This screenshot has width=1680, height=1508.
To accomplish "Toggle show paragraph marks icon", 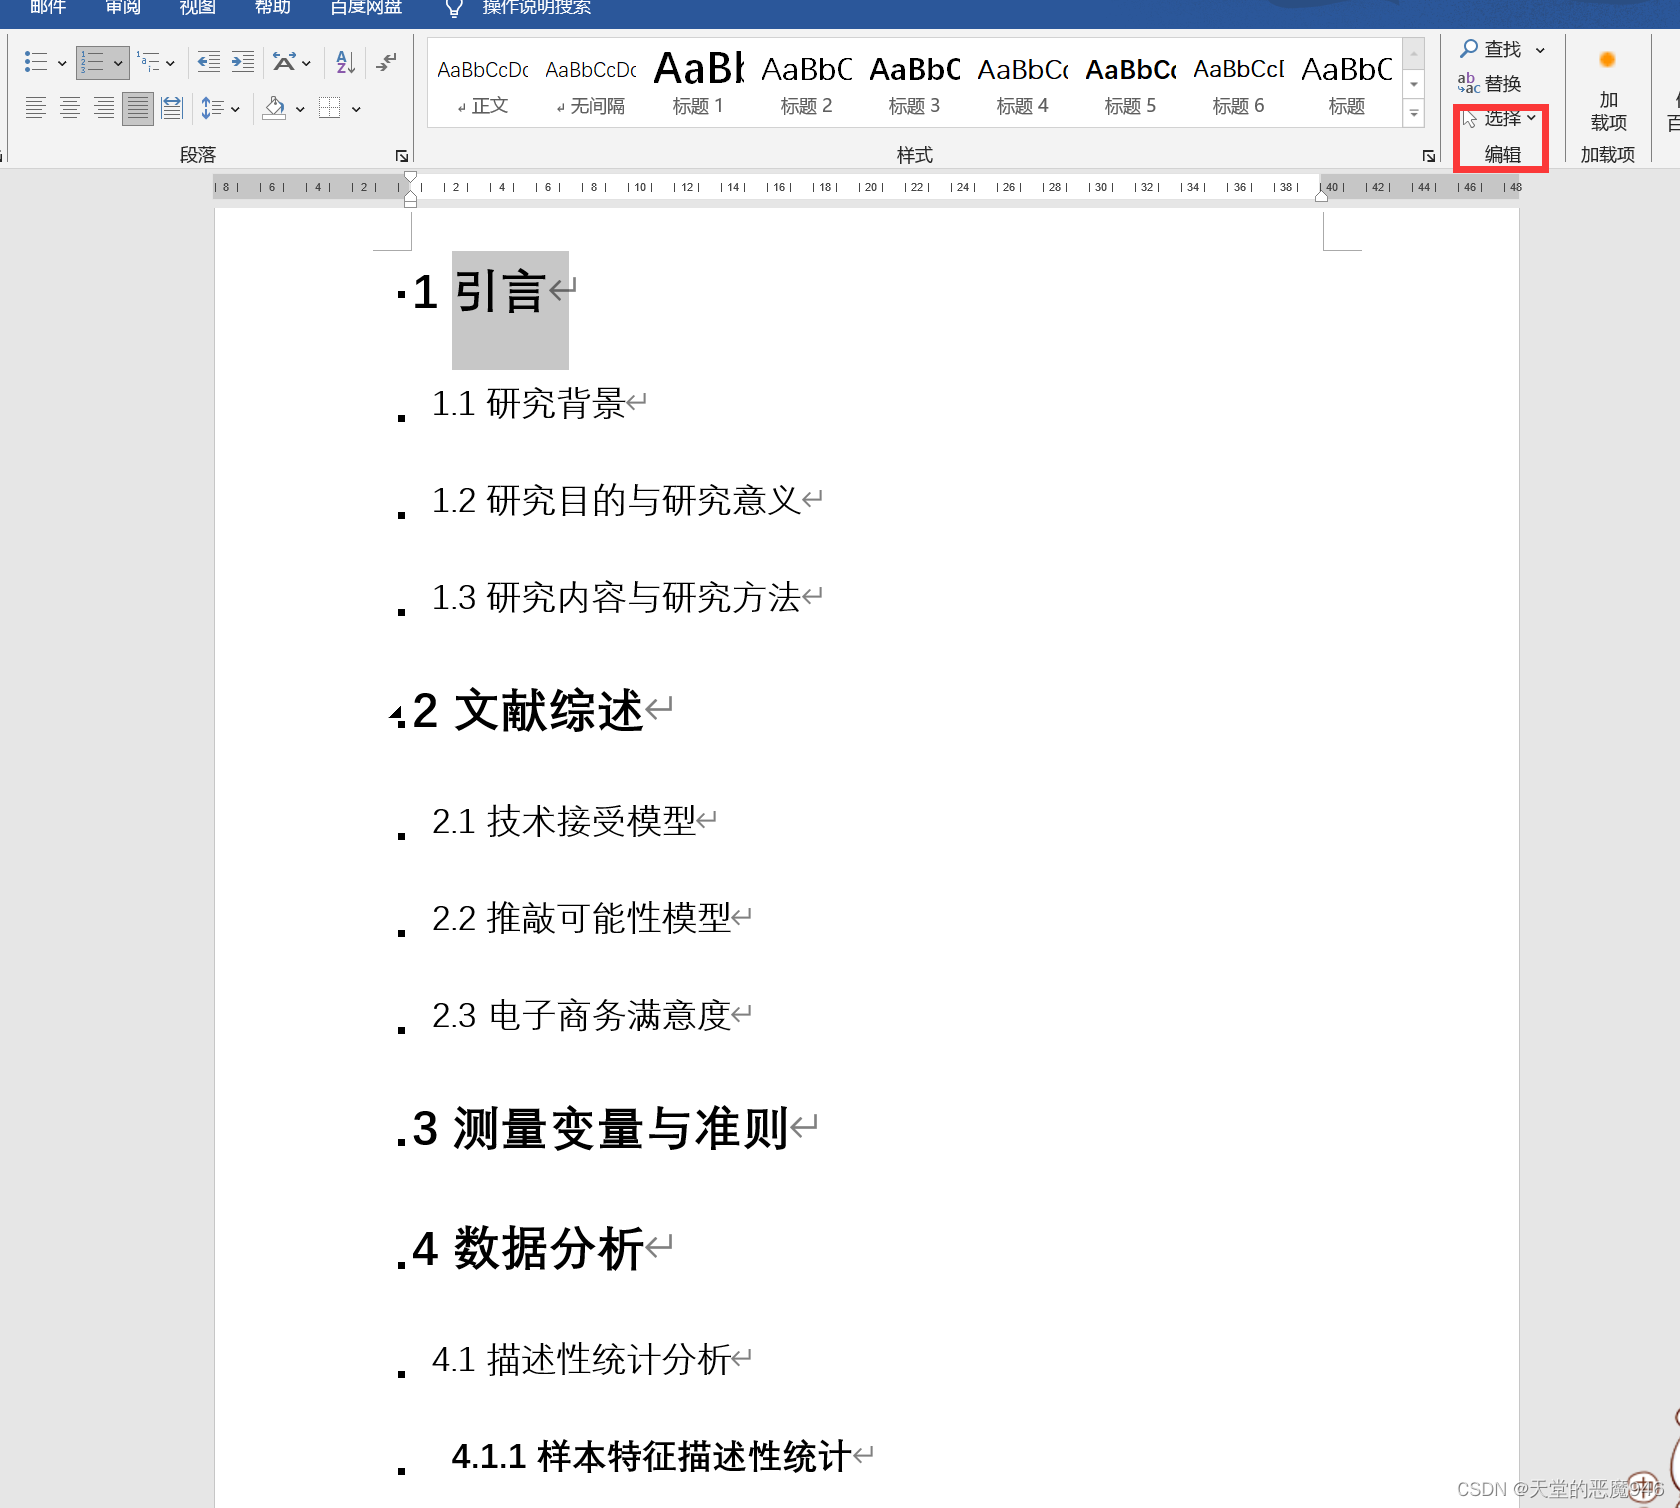I will click(387, 62).
